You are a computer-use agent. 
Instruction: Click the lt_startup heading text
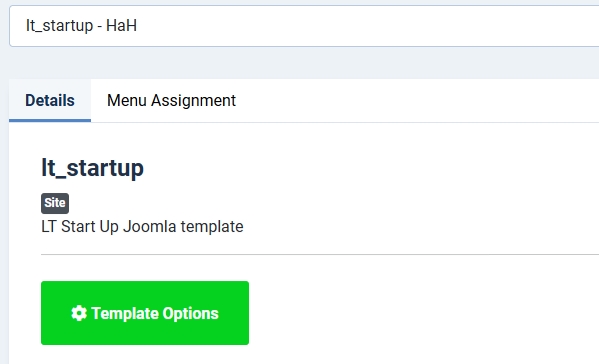coord(92,168)
